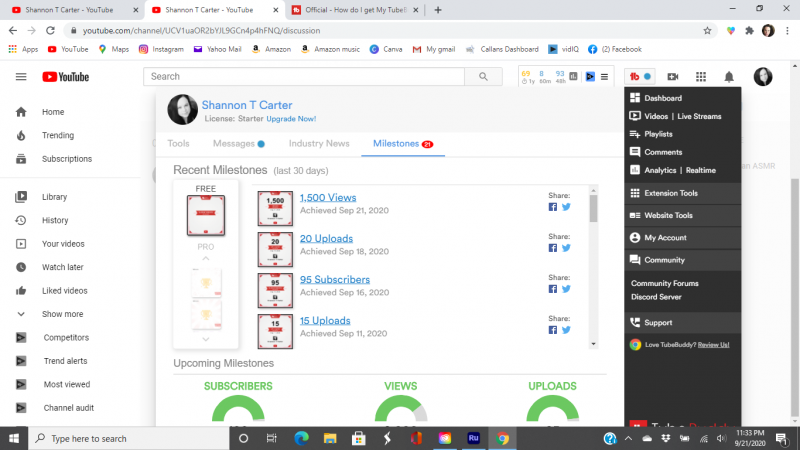This screenshot has height=450, width=800.
Task: Share 1,500 Views milestone on Twitter
Action: tap(566, 207)
